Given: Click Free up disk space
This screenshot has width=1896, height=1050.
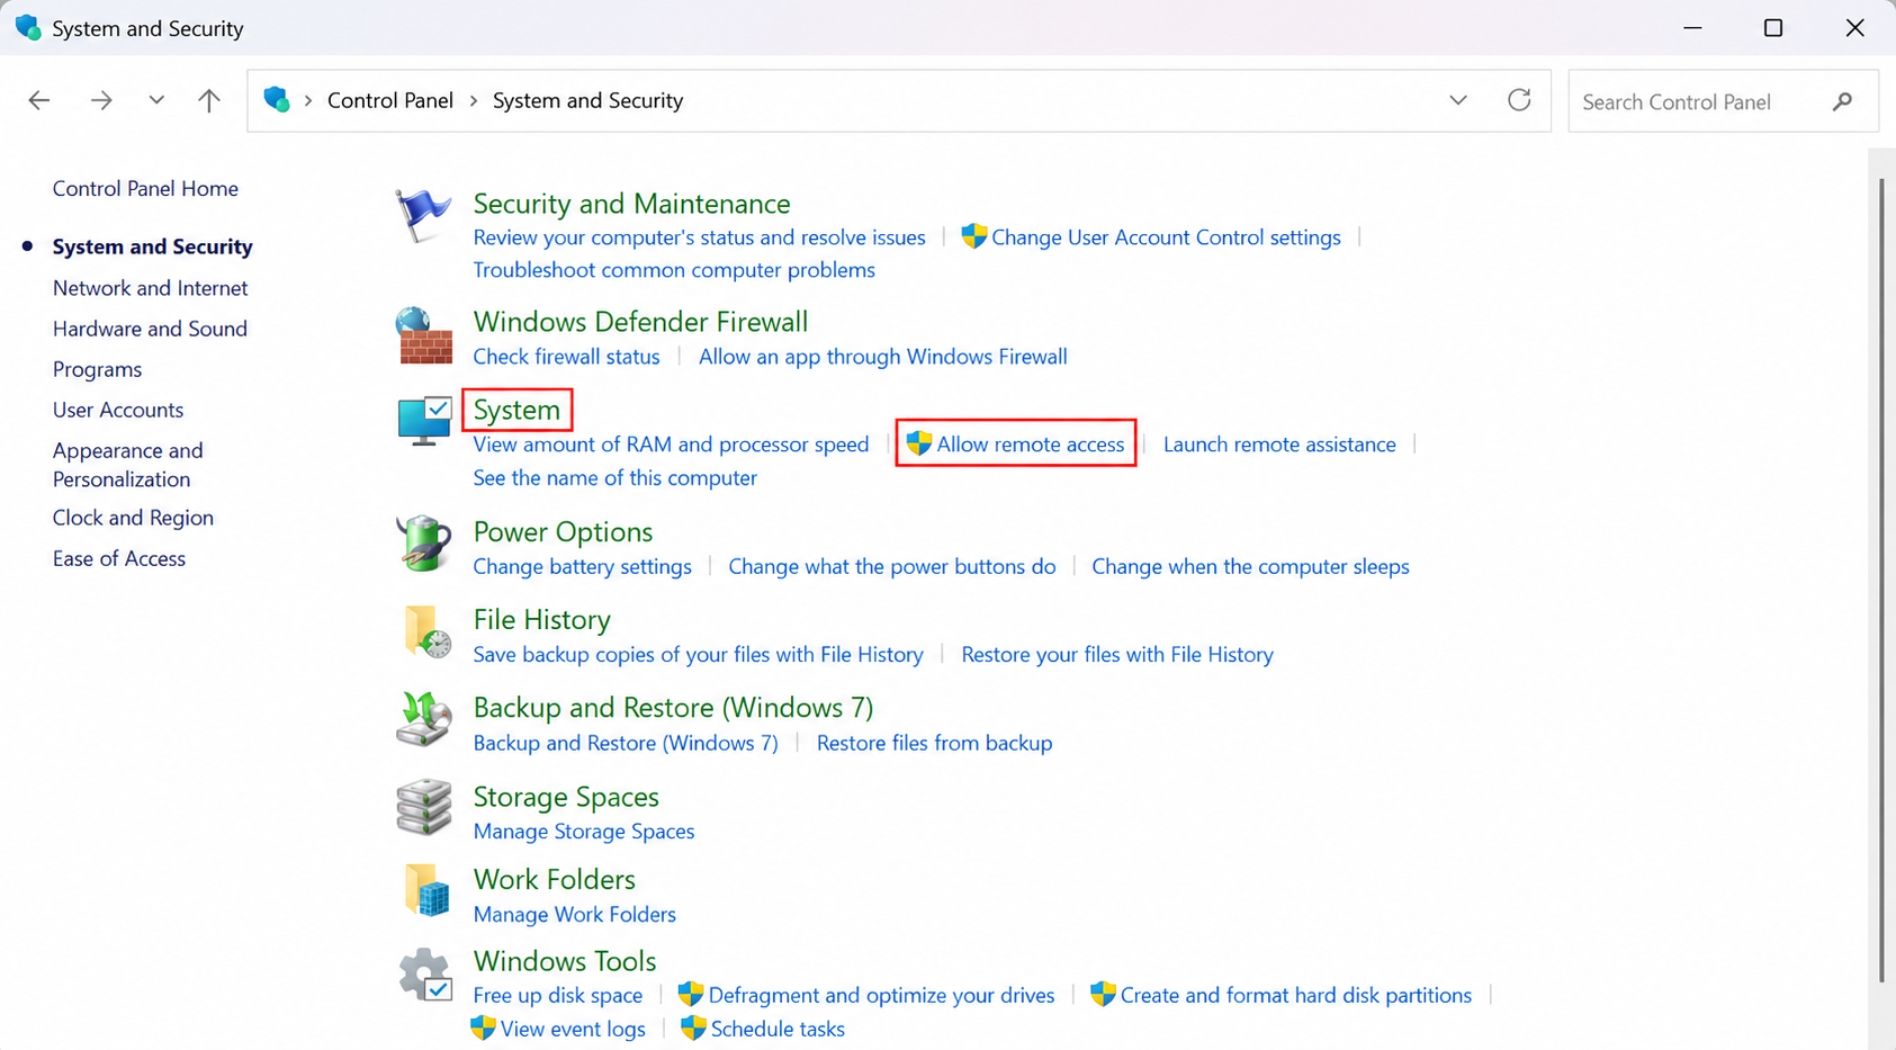Looking at the screenshot, I should (x=558, y=995).
